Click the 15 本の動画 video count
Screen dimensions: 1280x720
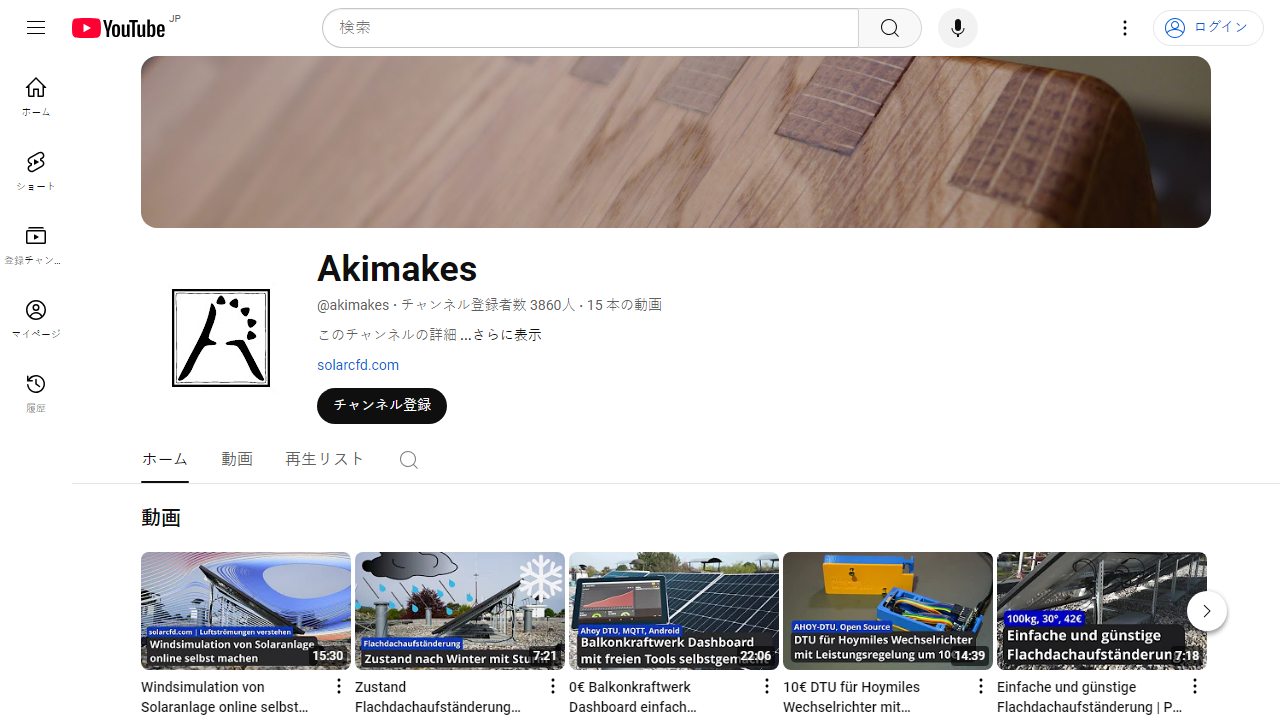pyautogui.click(x=625, y=305)
